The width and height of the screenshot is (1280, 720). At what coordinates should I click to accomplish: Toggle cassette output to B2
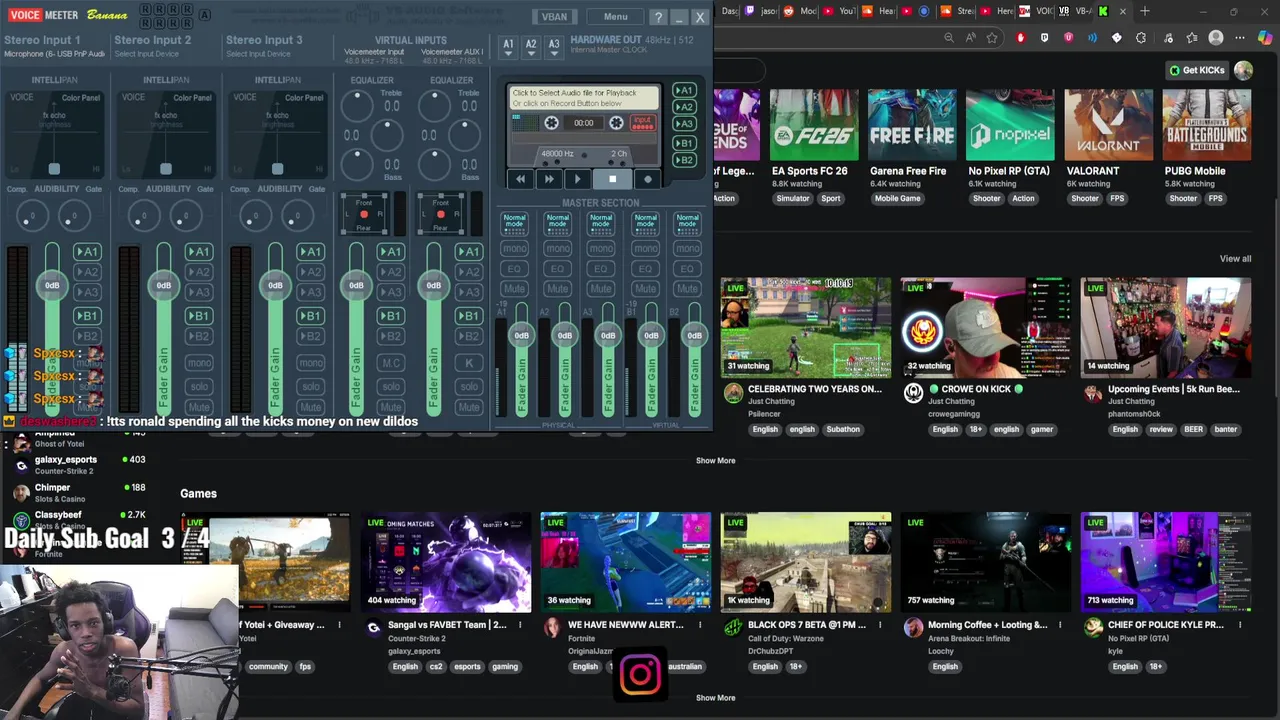click(x=684, y=160)
